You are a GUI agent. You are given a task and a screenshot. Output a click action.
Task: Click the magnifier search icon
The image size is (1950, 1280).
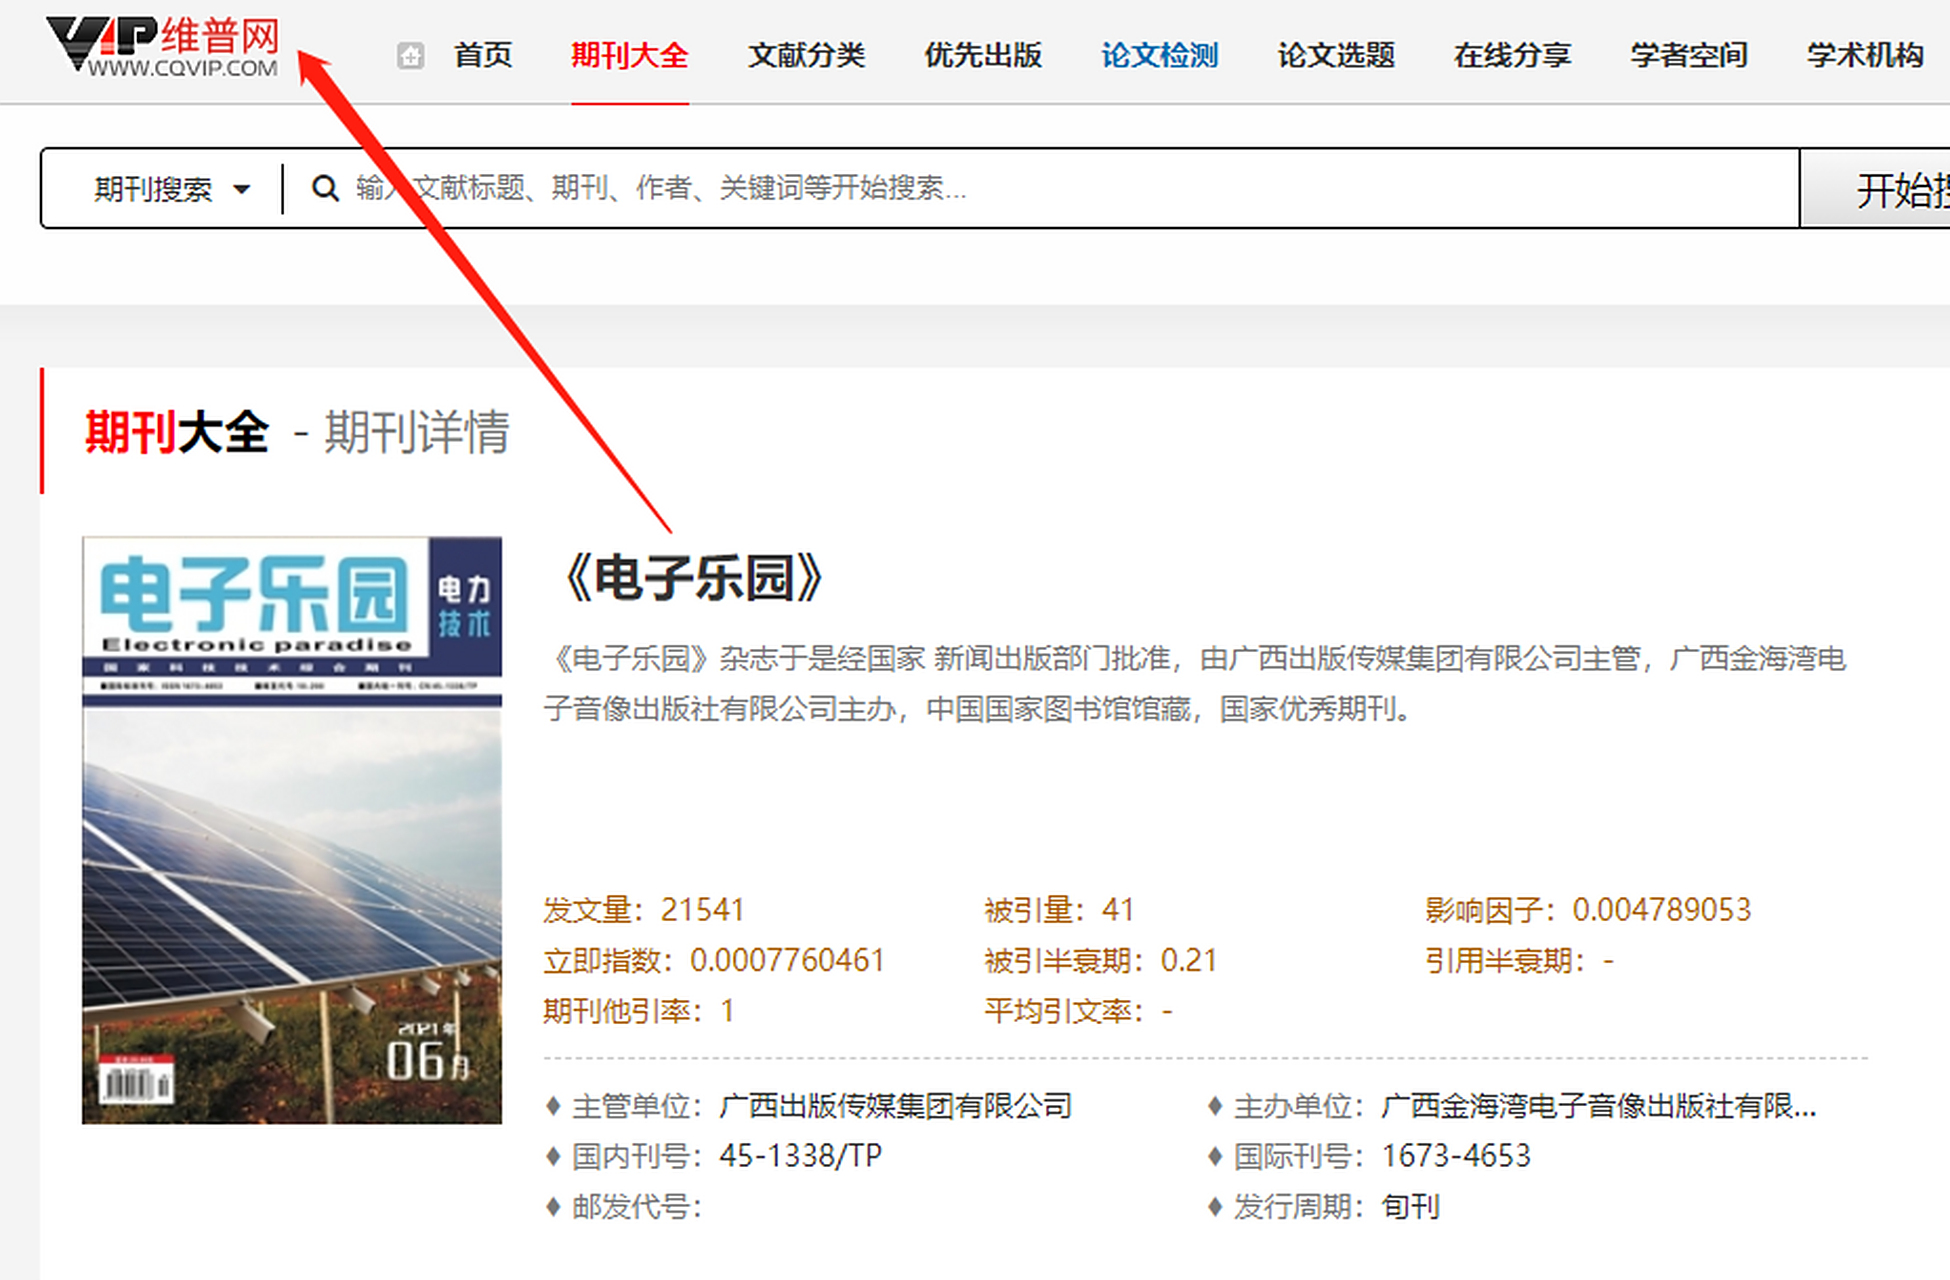pyautogui.click(x=325, y=188)
